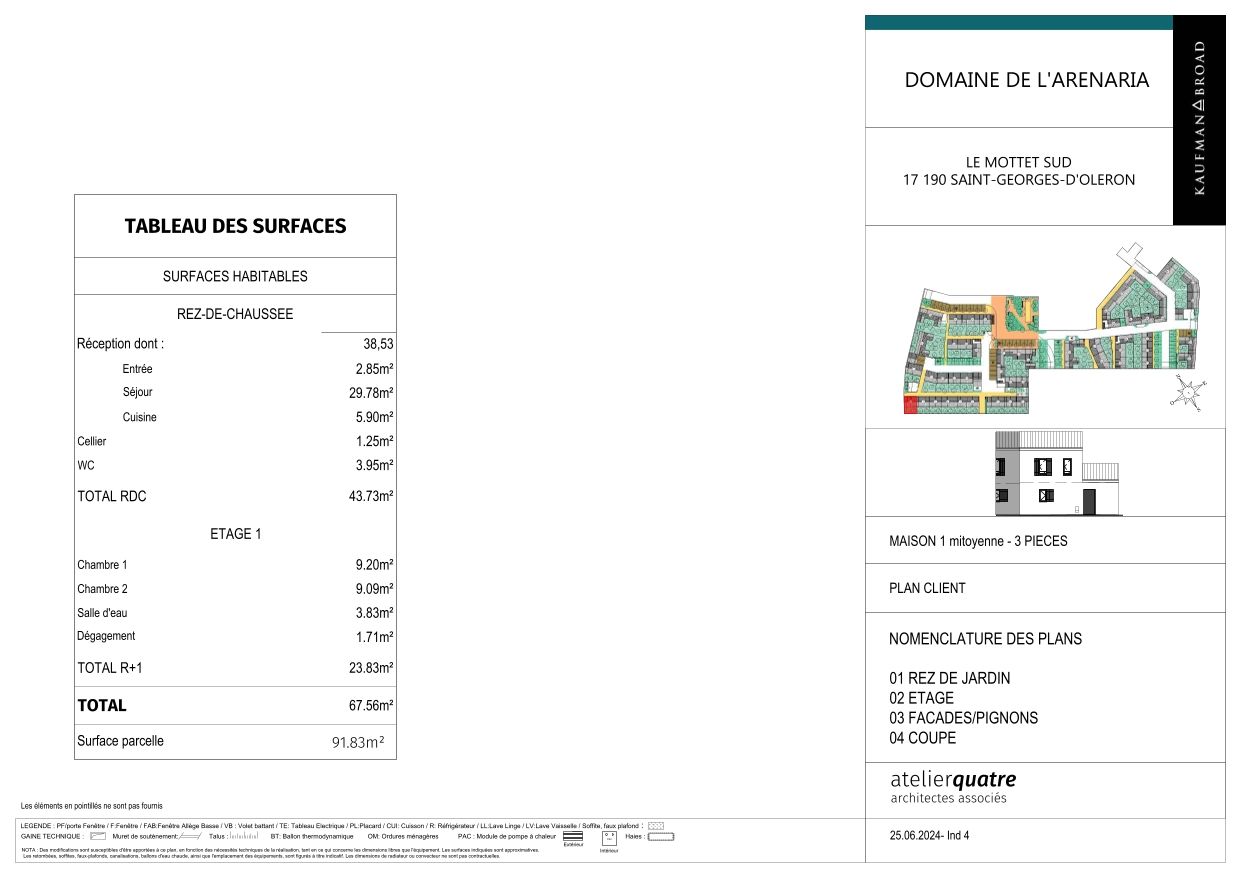
Task: Click the DOMAINE DE L'ARENARIA title
Action: click(1028, 79)
